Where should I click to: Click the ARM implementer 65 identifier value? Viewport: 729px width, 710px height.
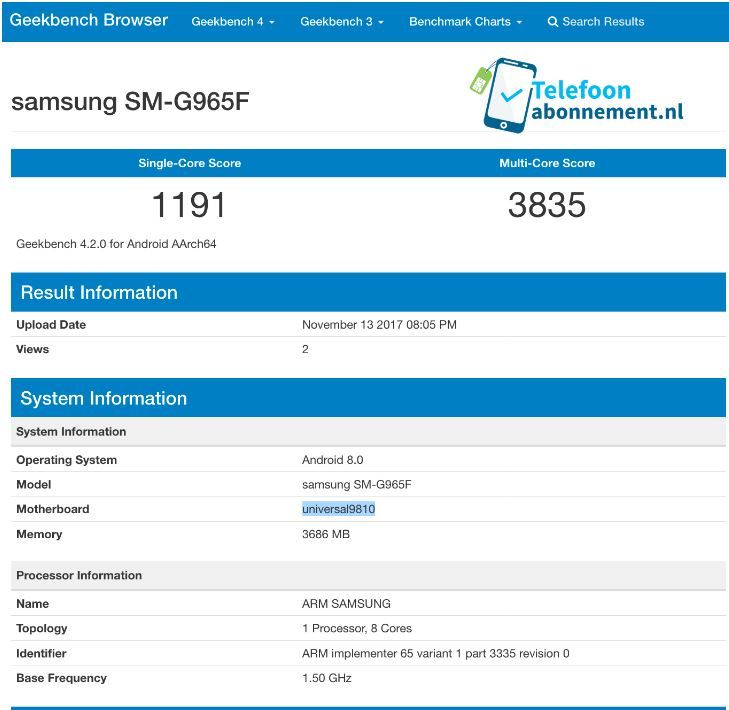[435, 653]
